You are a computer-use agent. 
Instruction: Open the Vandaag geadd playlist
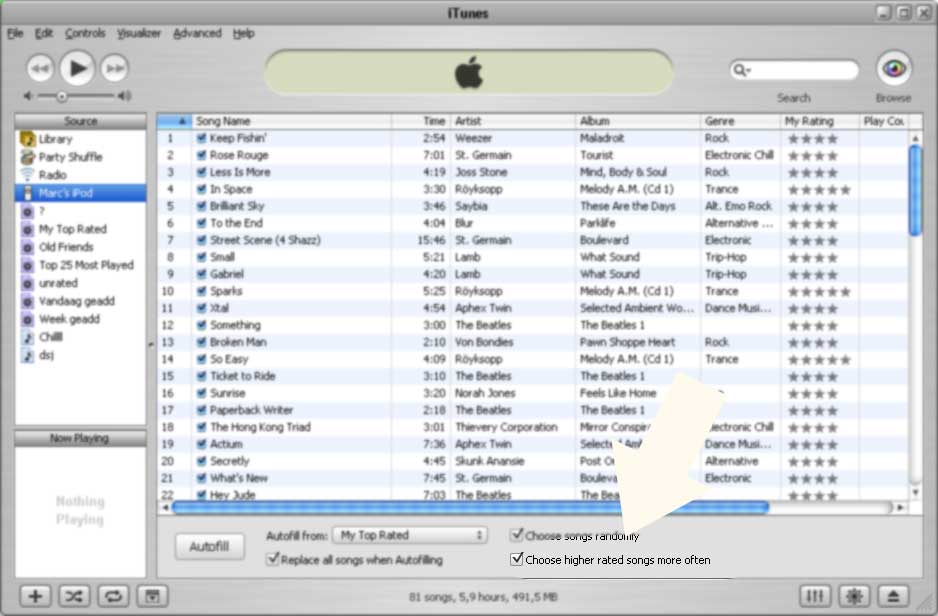coord(80,301)
